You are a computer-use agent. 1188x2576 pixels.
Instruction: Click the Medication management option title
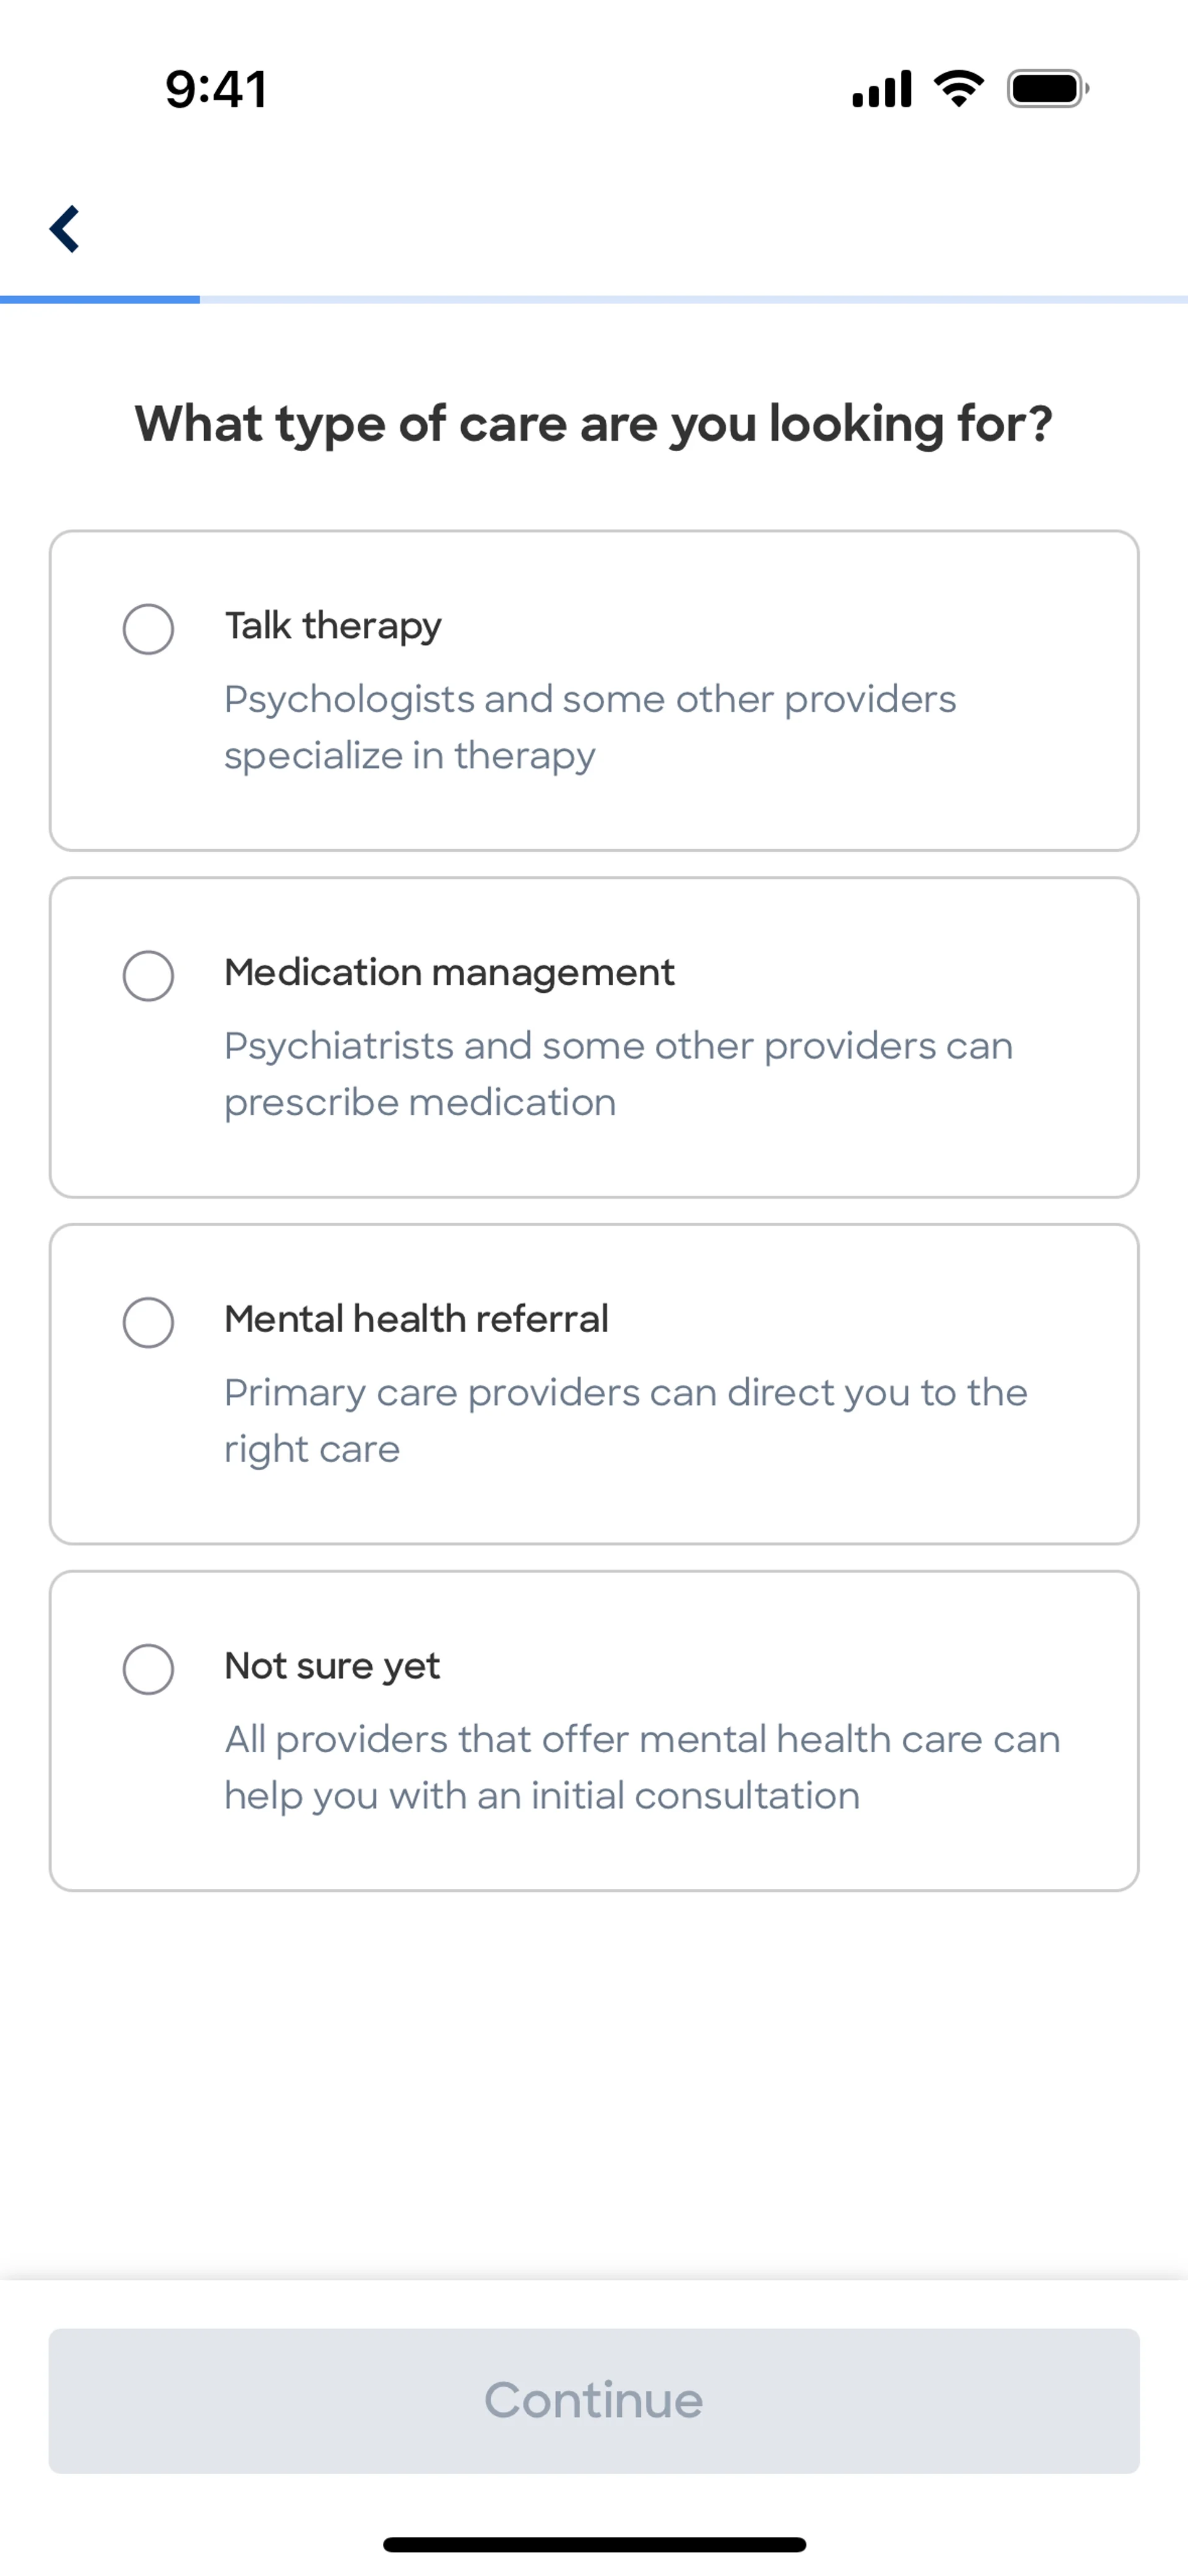[x=449, y=972]
